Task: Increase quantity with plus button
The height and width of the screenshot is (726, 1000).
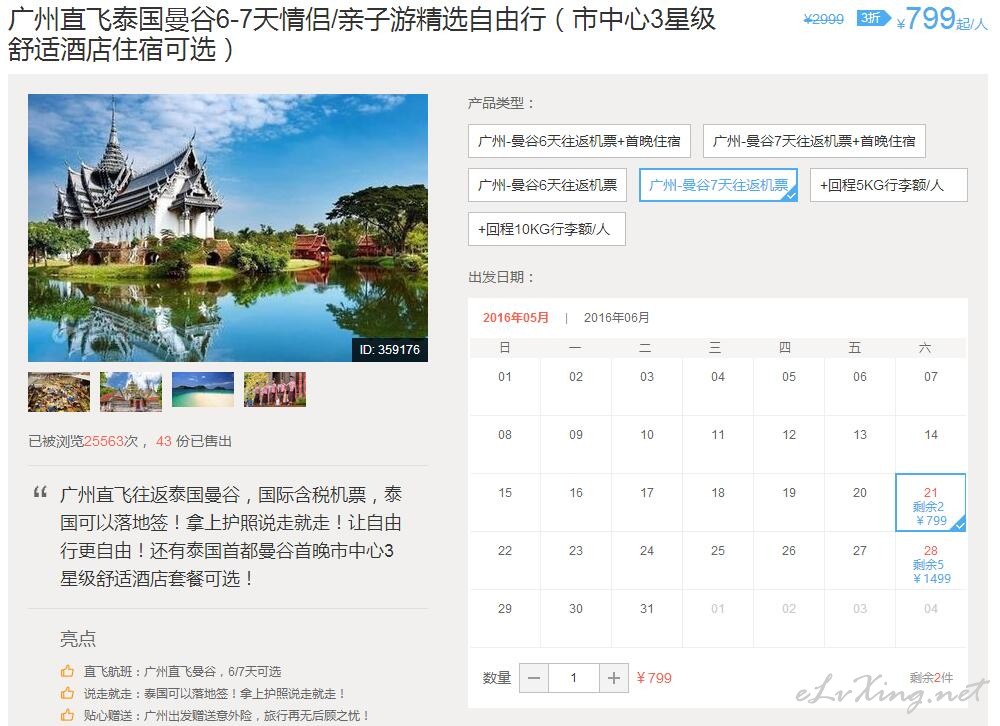Action: pyautogui.click(x=614, y=678)
